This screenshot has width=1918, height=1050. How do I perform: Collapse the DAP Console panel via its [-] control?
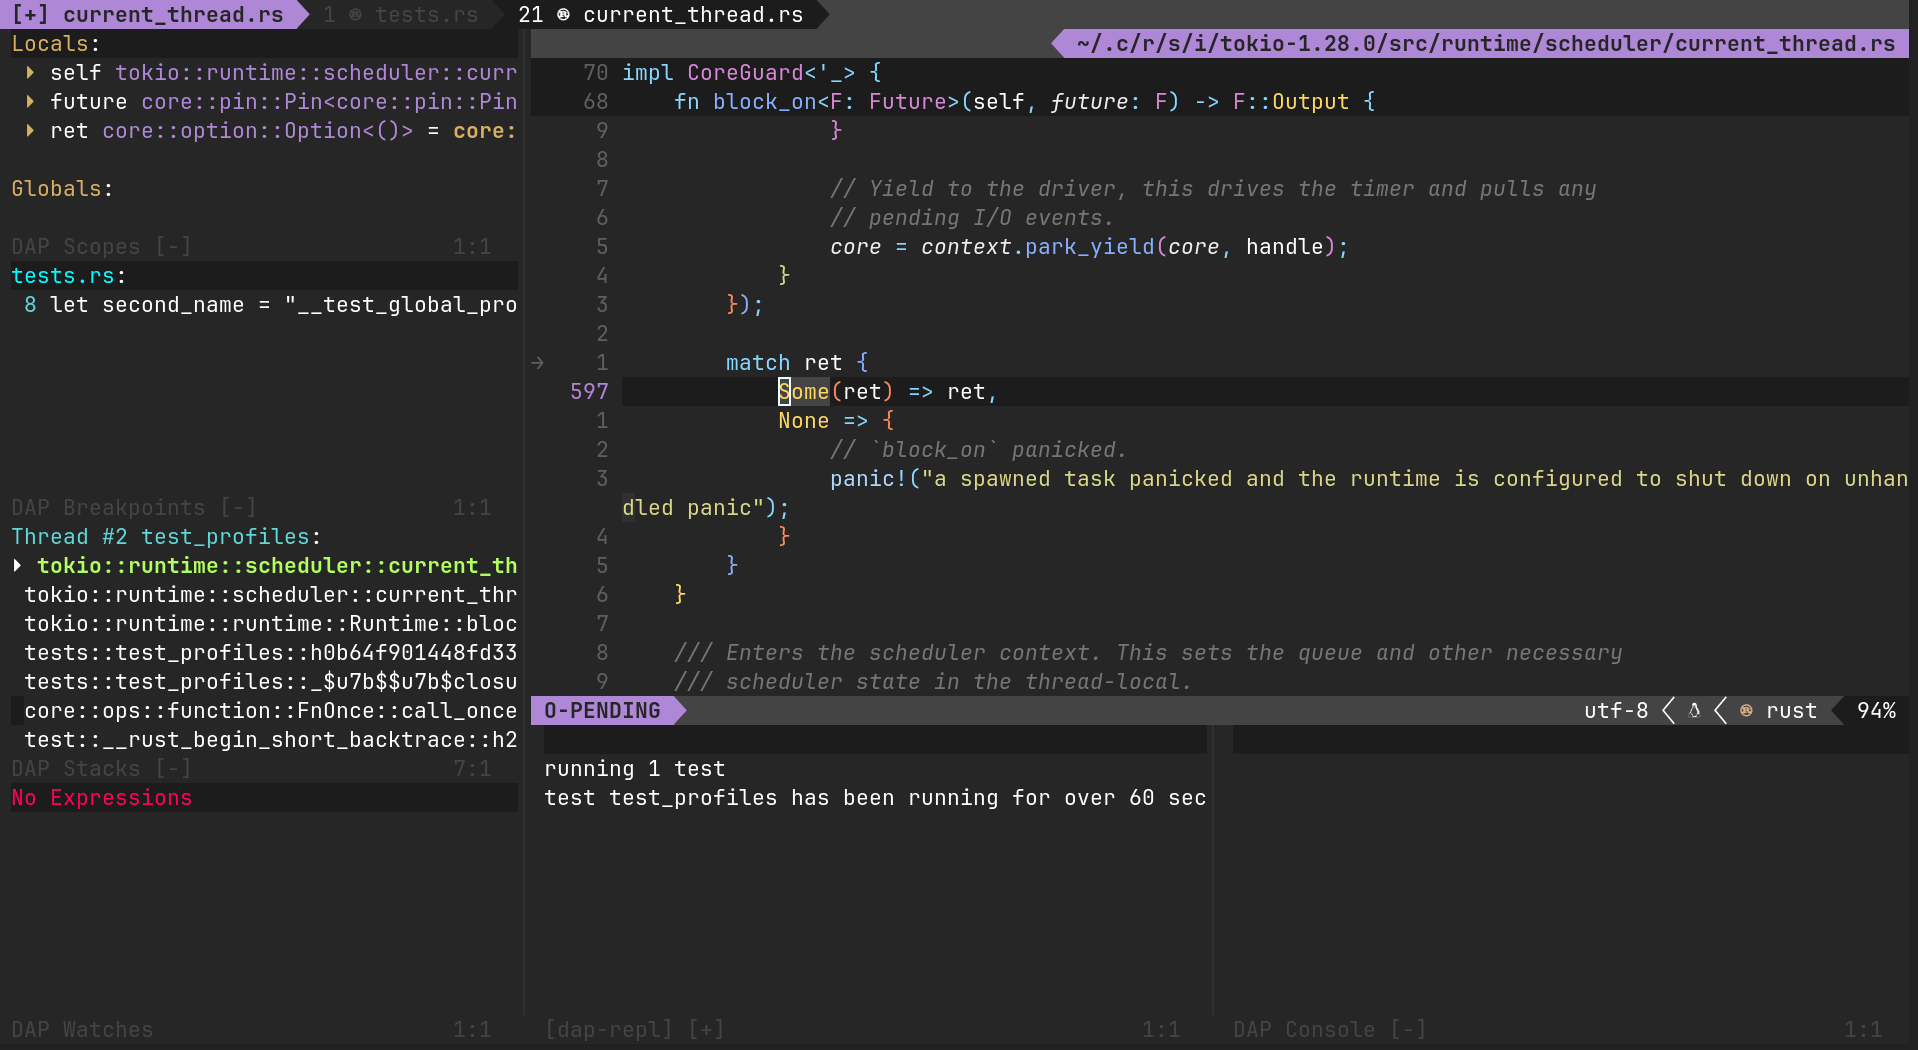click(1408, 1029)
